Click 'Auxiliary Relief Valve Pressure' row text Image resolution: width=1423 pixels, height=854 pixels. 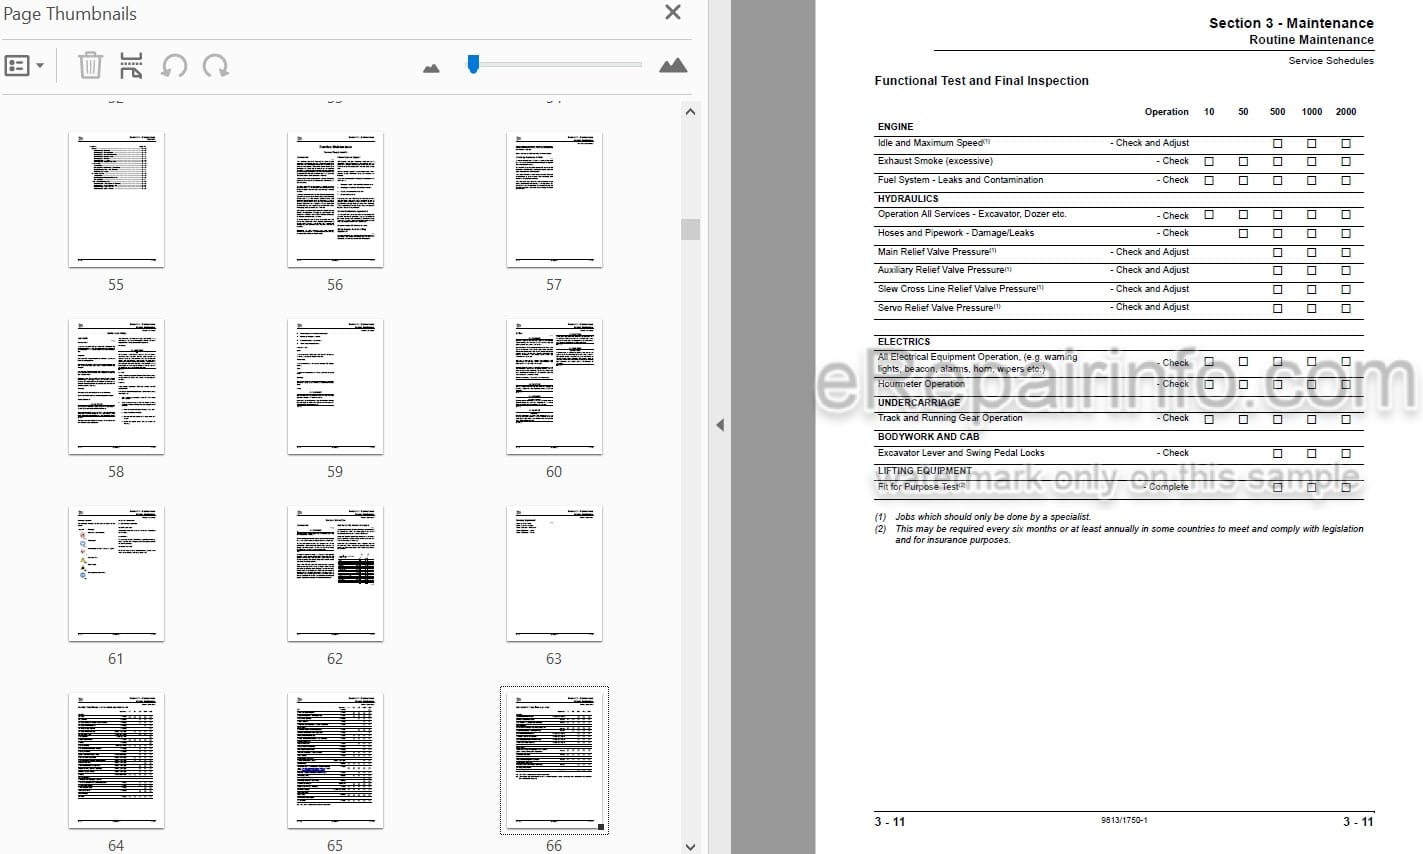(x=944, y=270)
